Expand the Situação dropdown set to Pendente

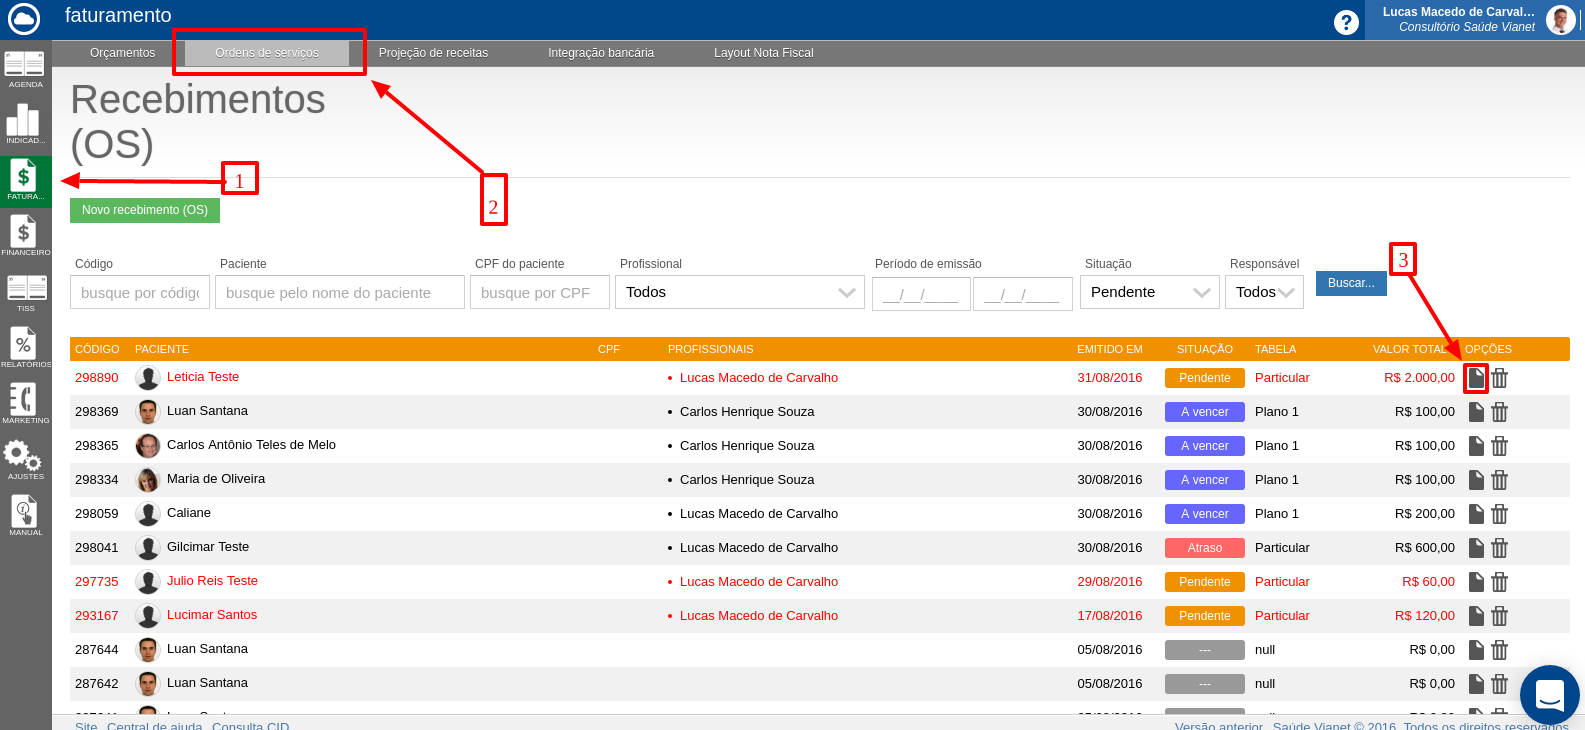click(x=1149, y=293)
